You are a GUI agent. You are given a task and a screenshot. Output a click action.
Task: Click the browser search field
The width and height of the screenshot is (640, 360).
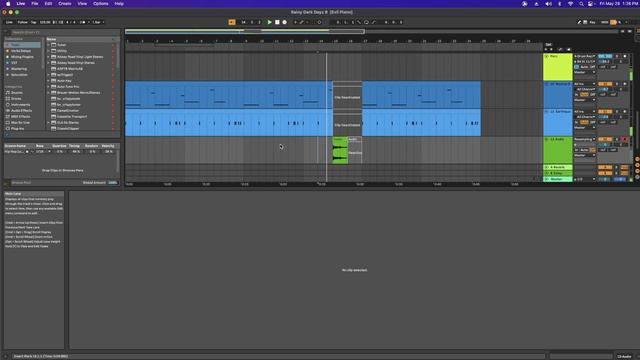[65, 32]
